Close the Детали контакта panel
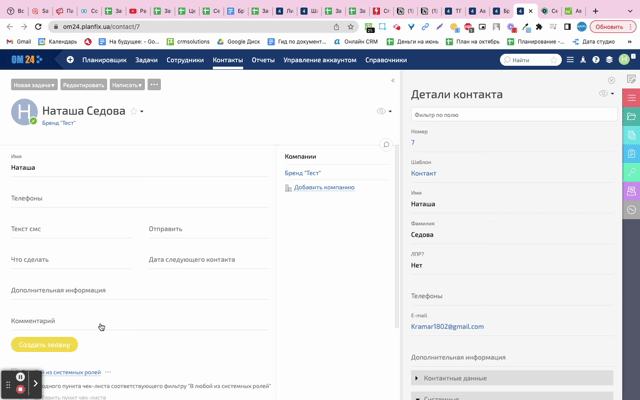This screenshot has height=400, width=640. 612,80
